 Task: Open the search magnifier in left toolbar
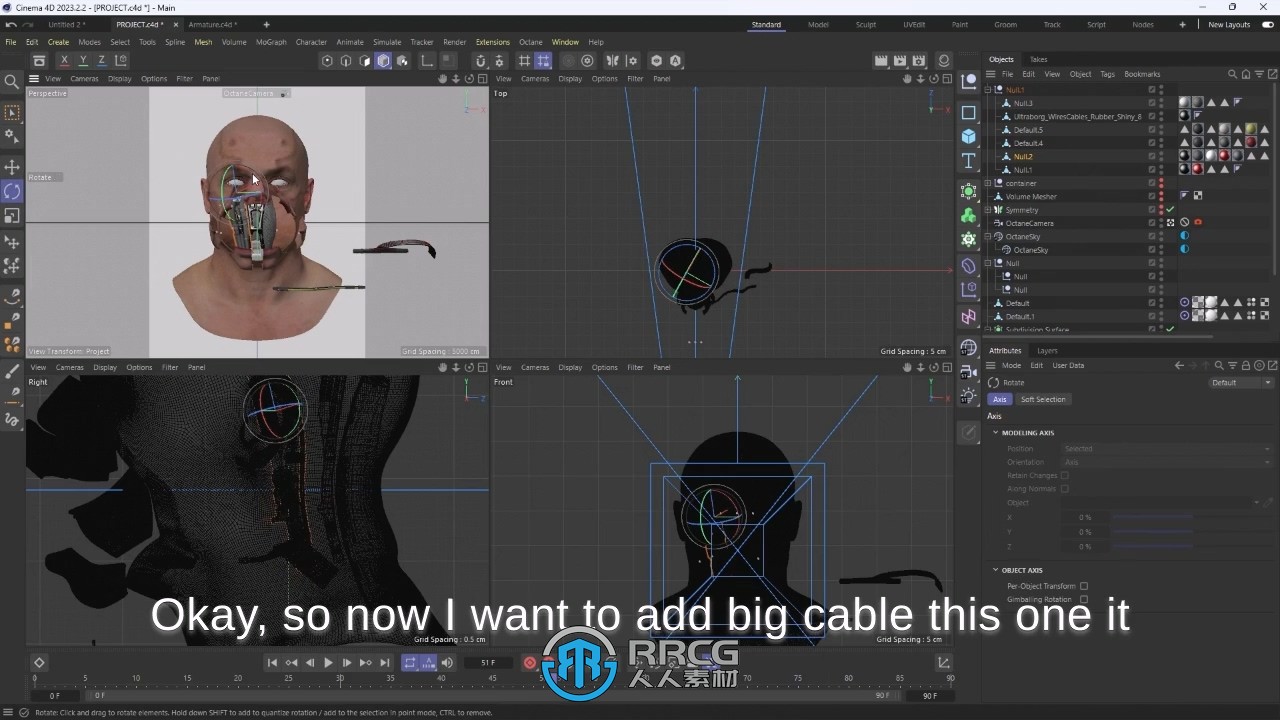pos(12,82)
